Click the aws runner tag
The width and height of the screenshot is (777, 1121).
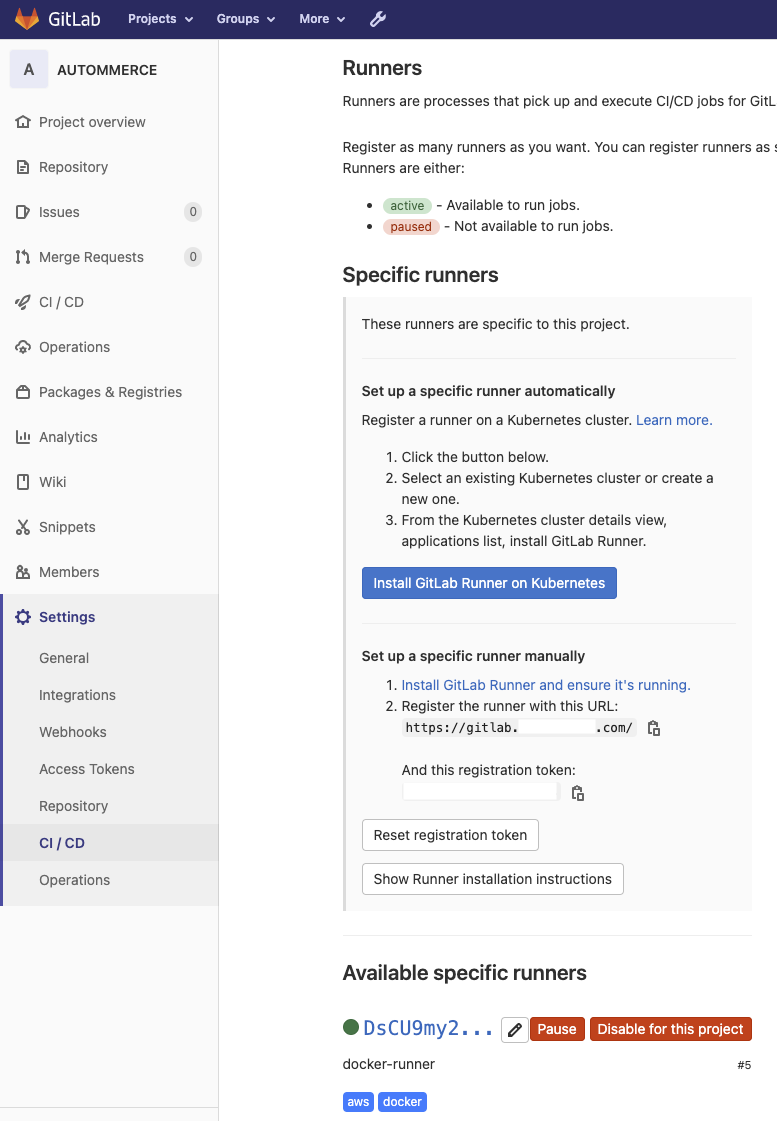[x=358, y=1102]
